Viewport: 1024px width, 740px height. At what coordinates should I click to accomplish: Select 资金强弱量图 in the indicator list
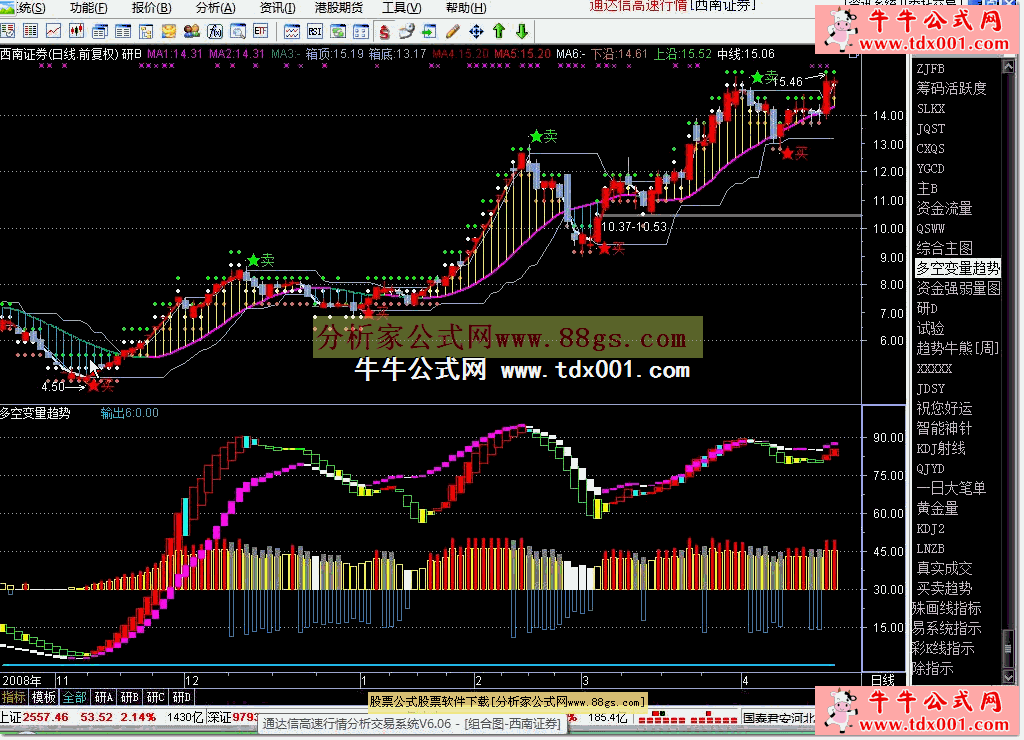click(958, 288)
